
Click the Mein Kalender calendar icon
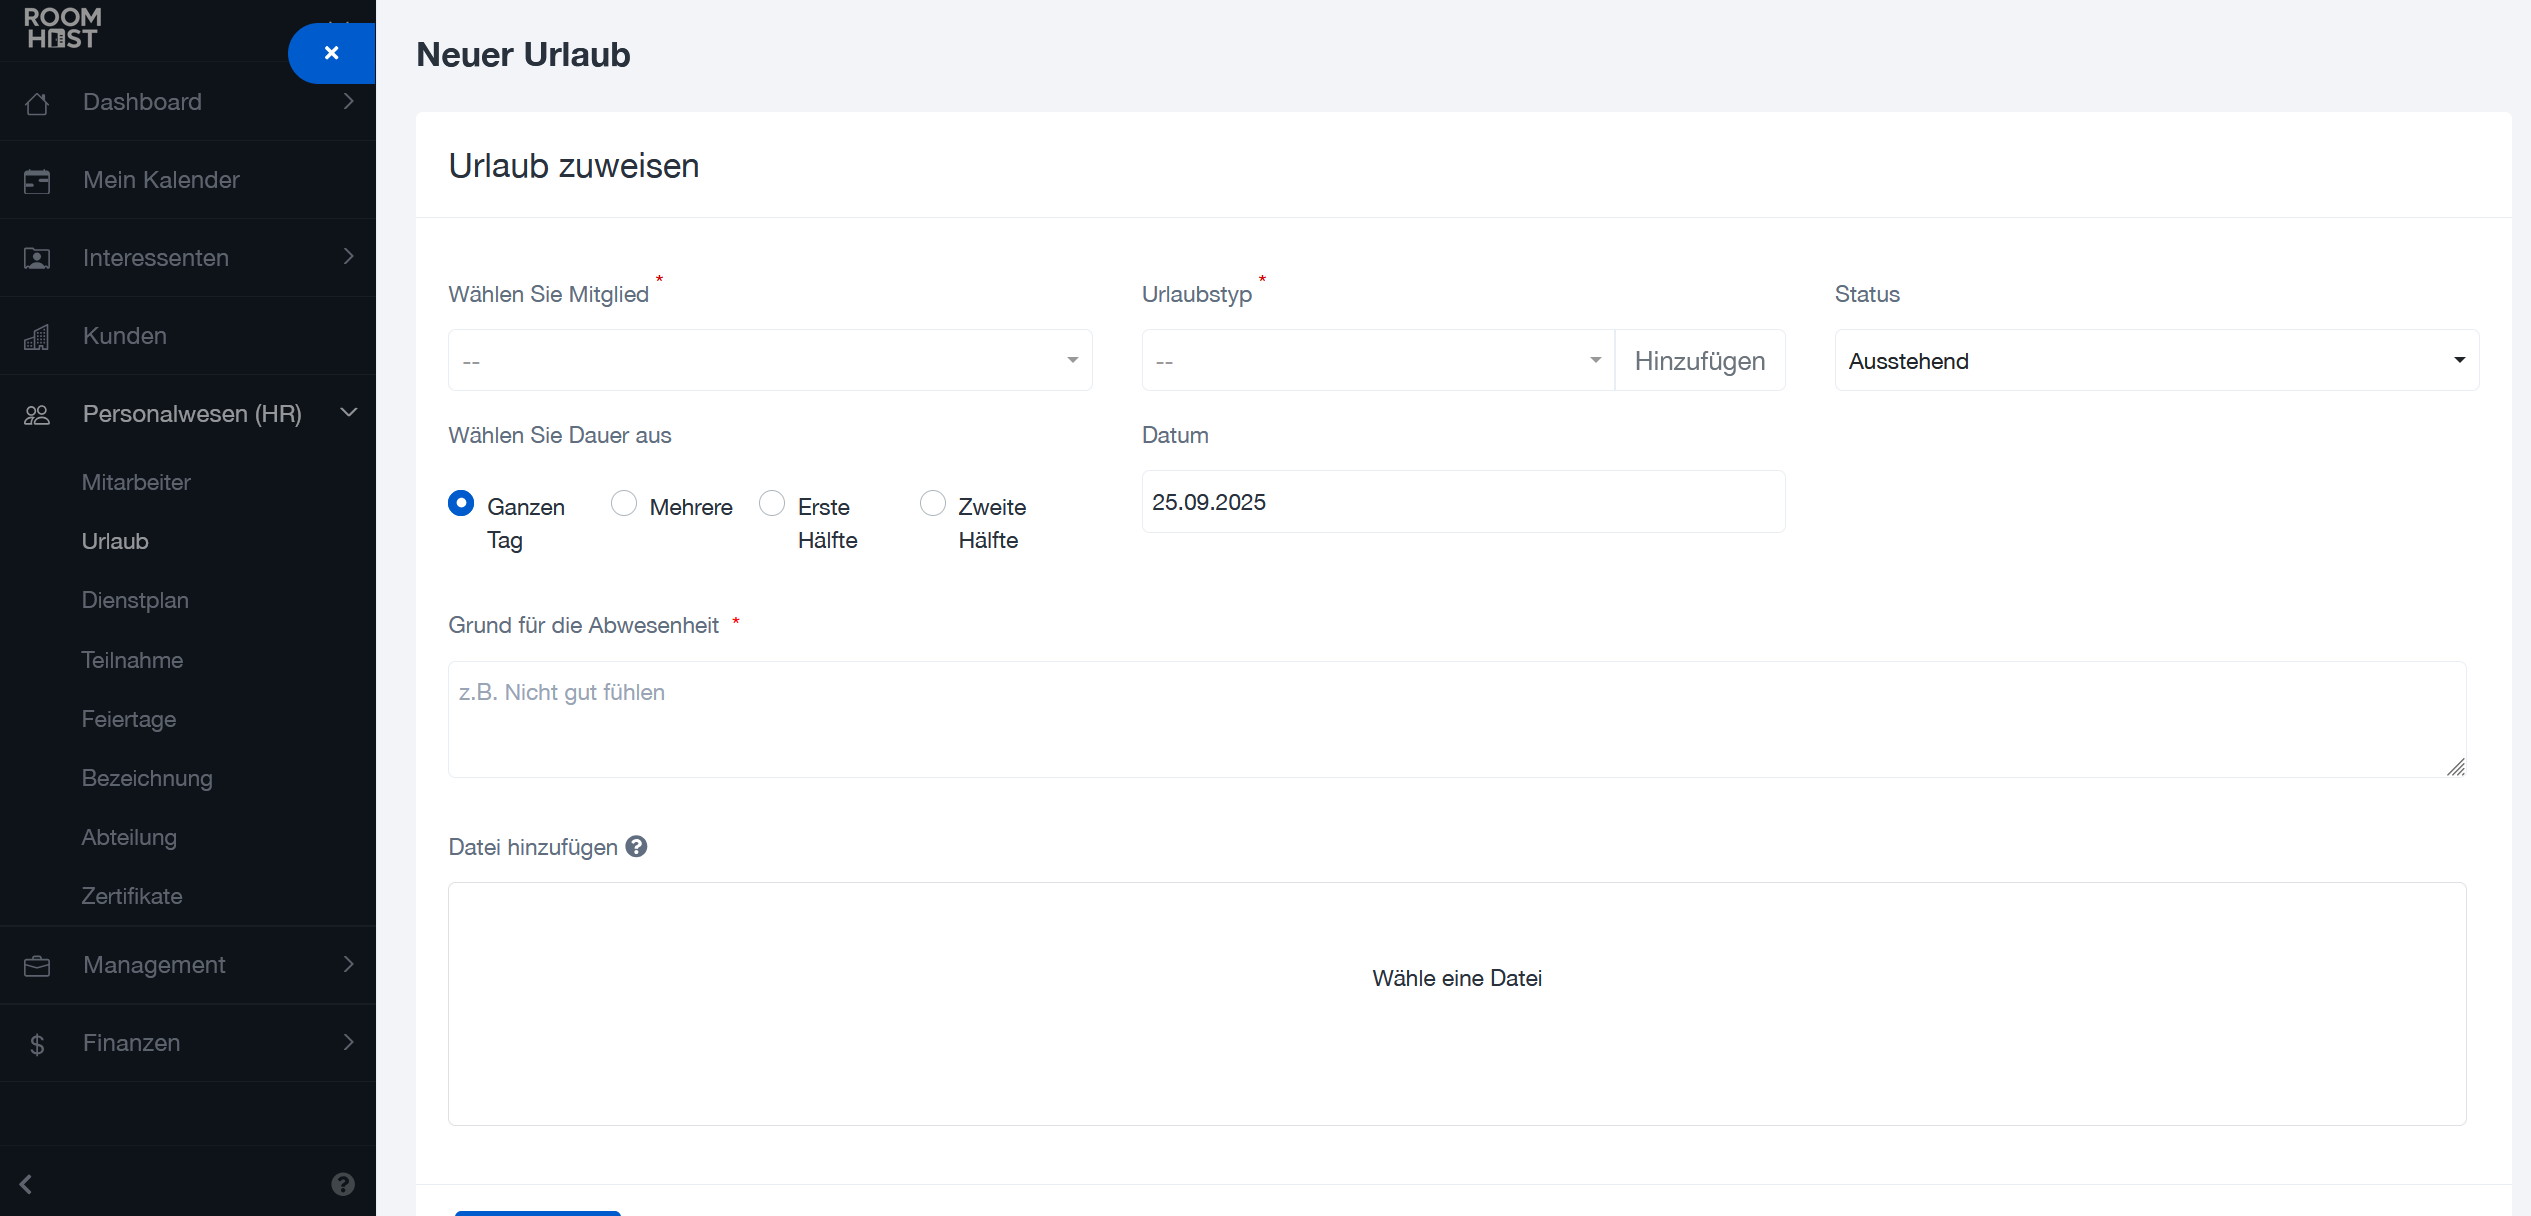tap(37, 181)
